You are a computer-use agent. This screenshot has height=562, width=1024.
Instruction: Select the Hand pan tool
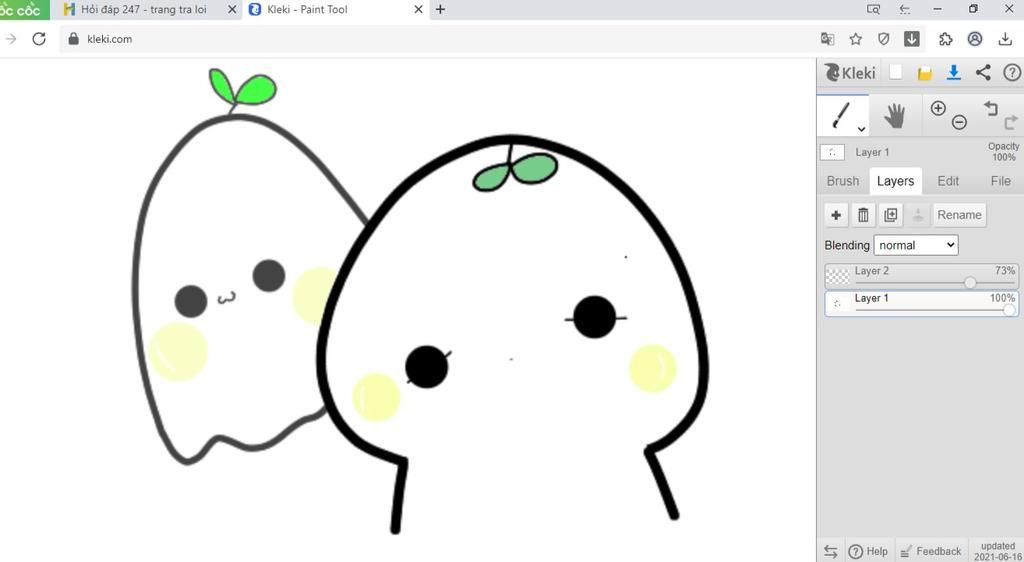pos(894,116)
